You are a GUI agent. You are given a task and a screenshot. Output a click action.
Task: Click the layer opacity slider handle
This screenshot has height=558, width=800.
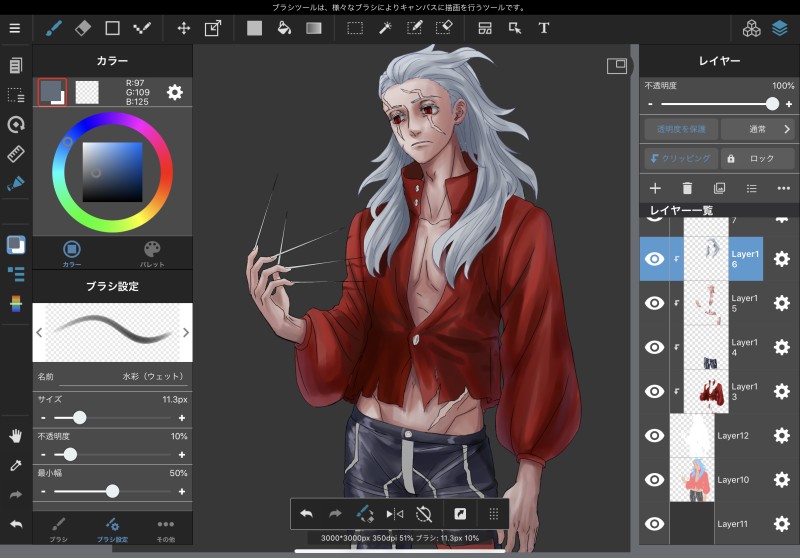[x=772, y=104]
